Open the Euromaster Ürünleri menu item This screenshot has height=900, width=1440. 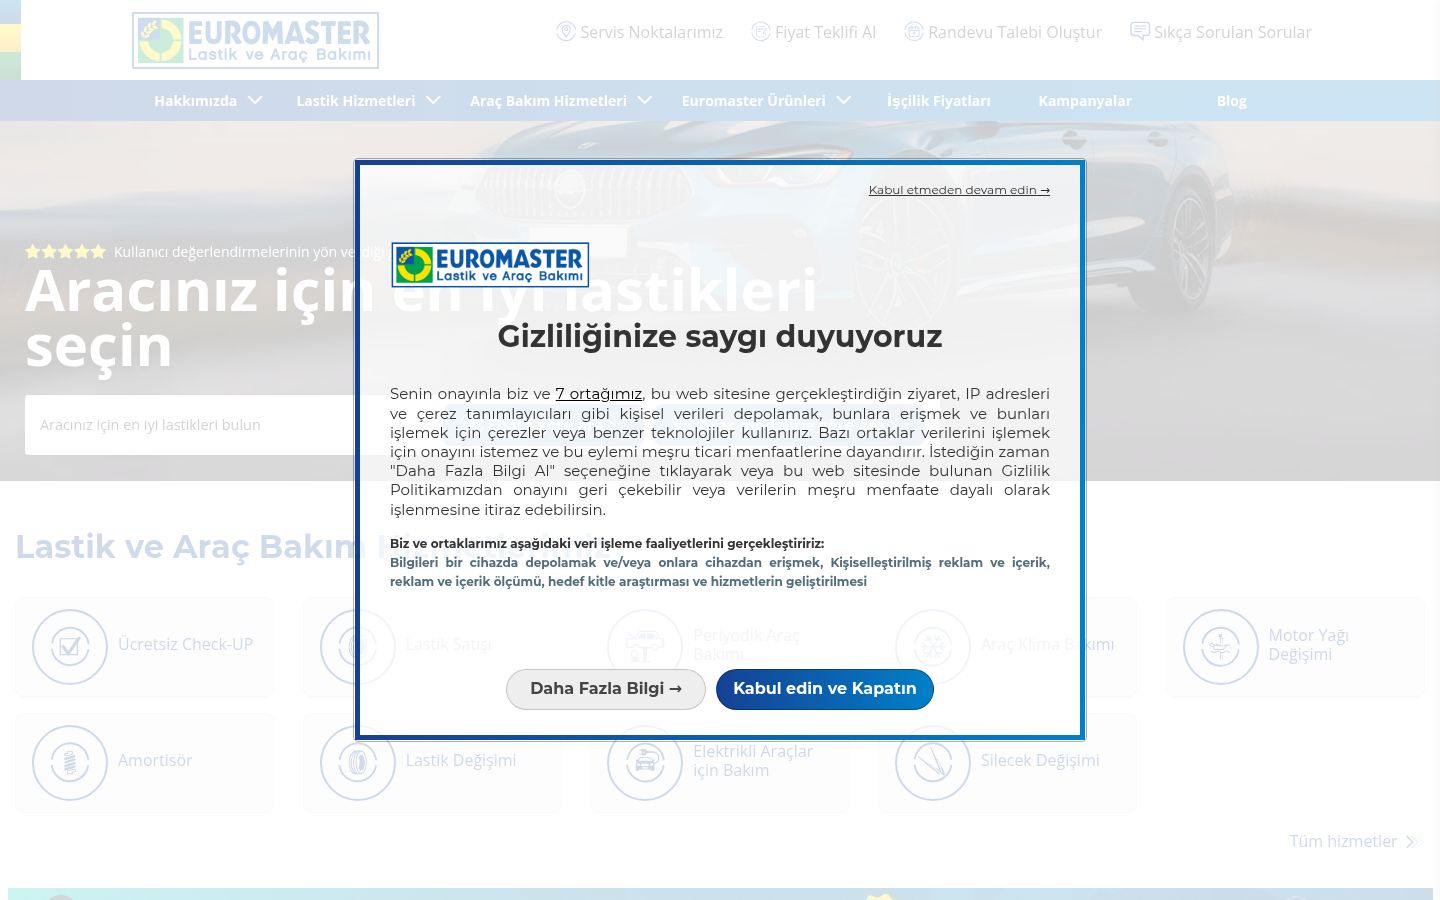click(754, 101)
